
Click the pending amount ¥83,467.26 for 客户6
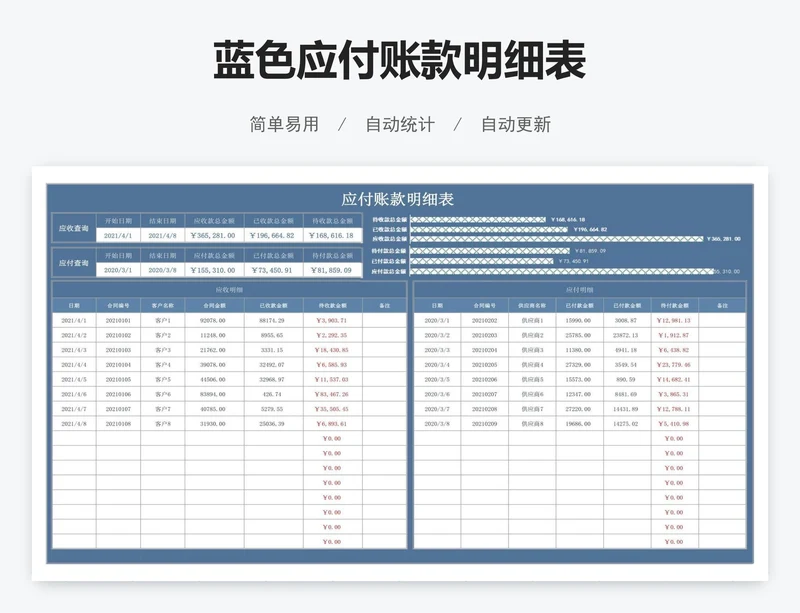click(x=333, y=395)
